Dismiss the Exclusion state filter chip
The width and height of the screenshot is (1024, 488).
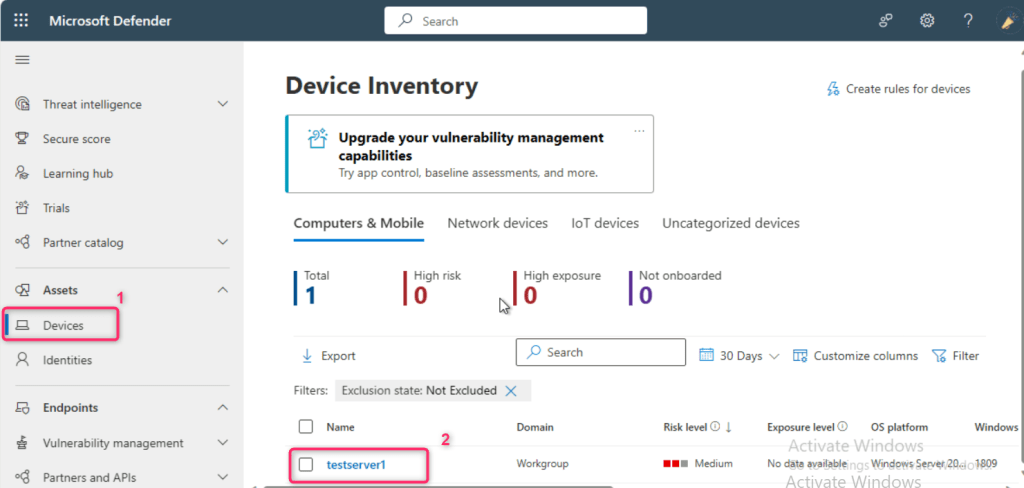pyautogui.click(x=511, y=391)
